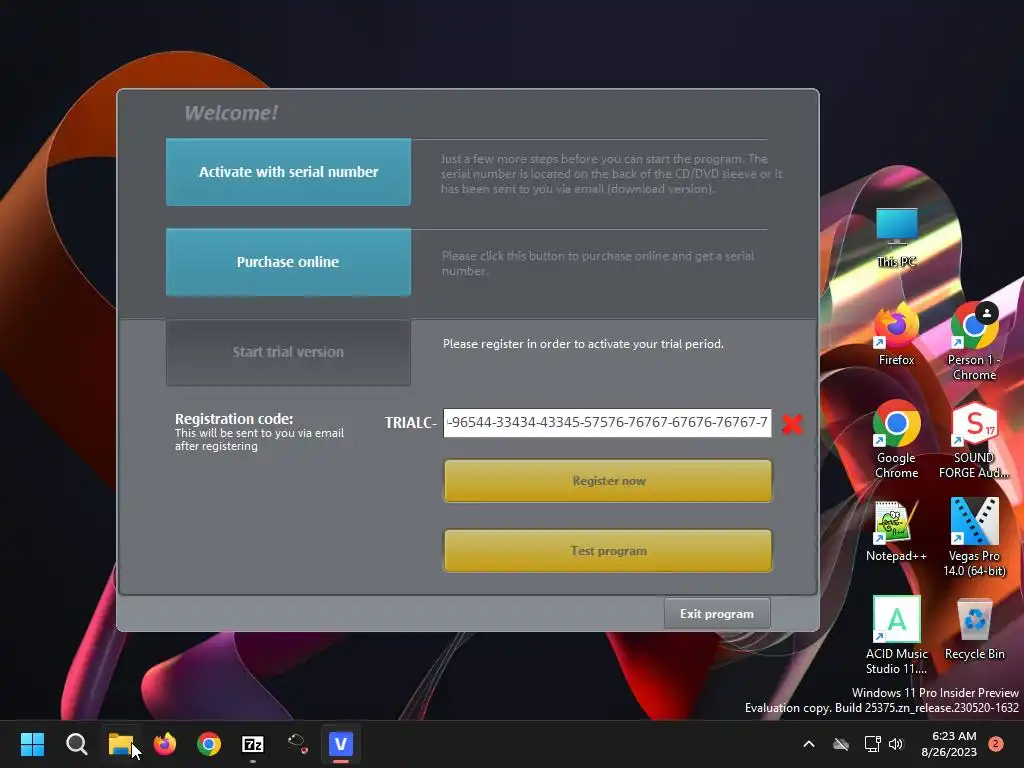The height and width of the screenshot is (768, 1024).
Task: Click inside the registration code field
Action: (607, 423)
